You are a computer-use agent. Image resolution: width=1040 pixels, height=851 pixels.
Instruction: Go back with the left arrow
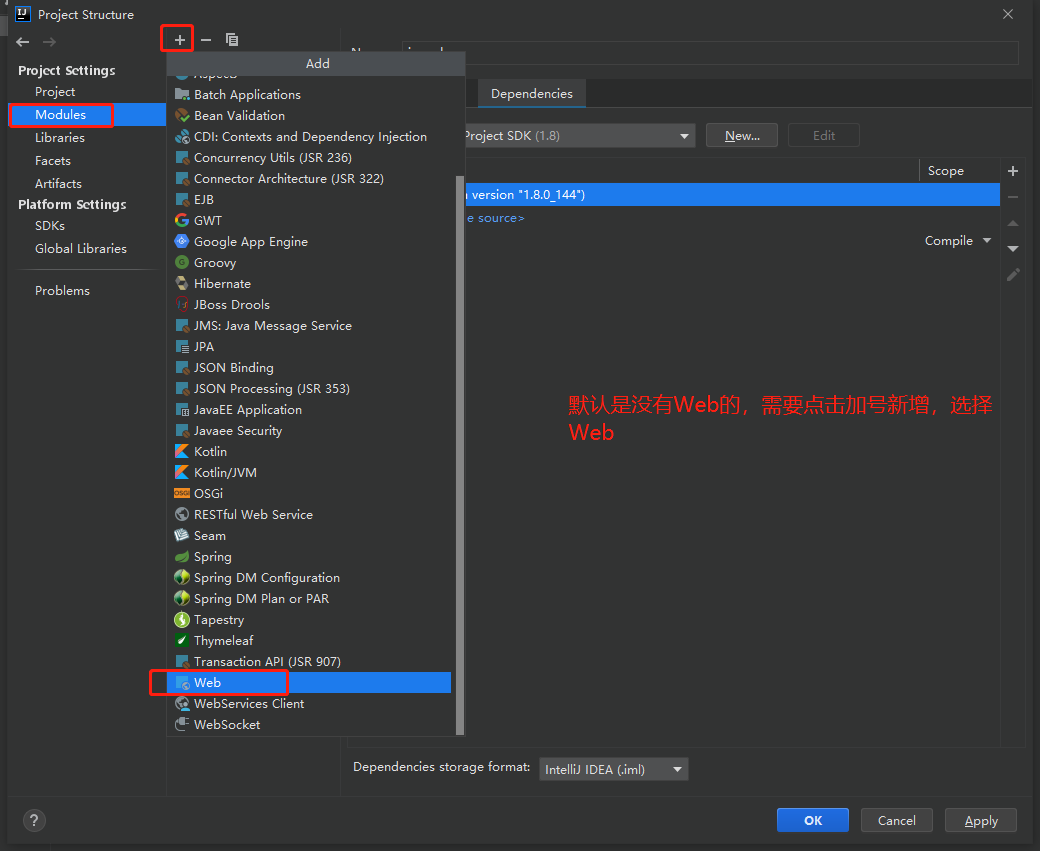[x=23, y=42]
